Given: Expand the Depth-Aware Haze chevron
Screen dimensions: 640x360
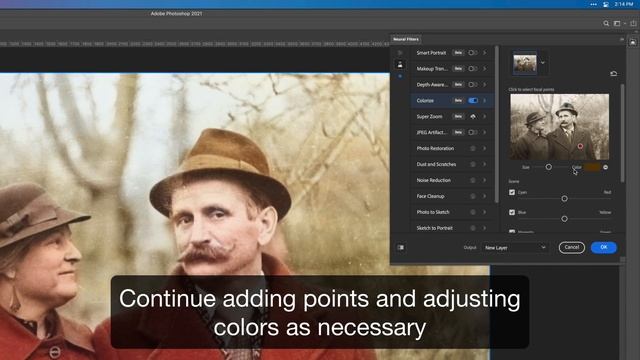Looking at the screenshot, I should point(485,85).
